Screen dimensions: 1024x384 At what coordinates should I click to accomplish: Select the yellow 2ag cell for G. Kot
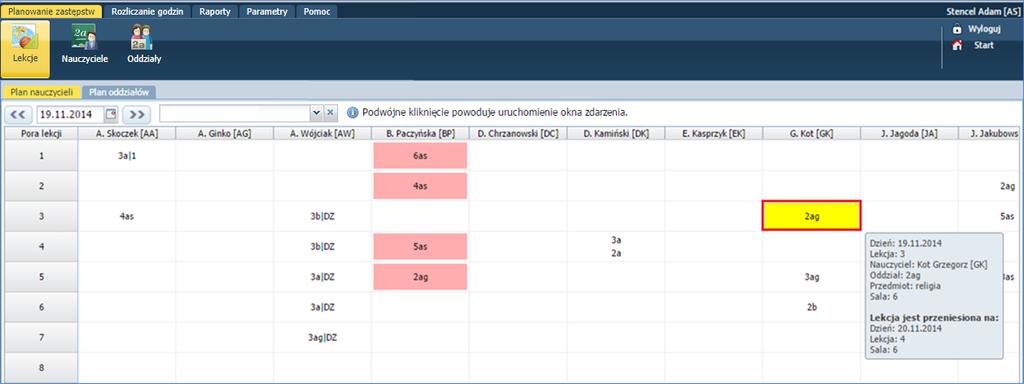(x=812, y=216)
